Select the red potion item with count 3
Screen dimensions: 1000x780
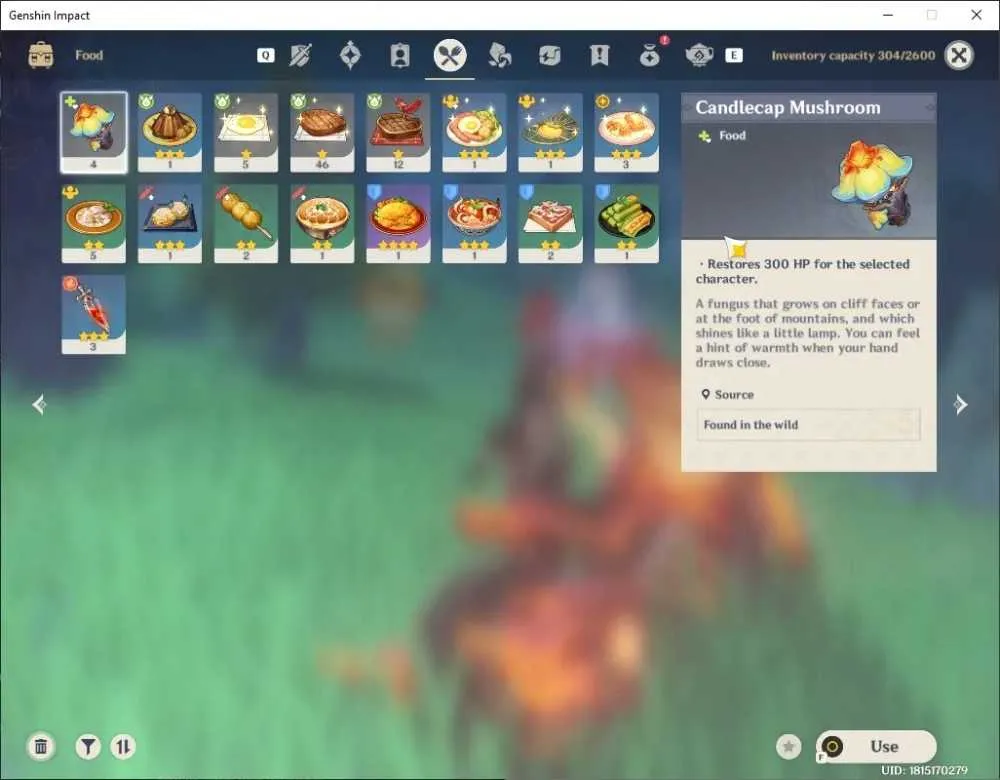94,314
